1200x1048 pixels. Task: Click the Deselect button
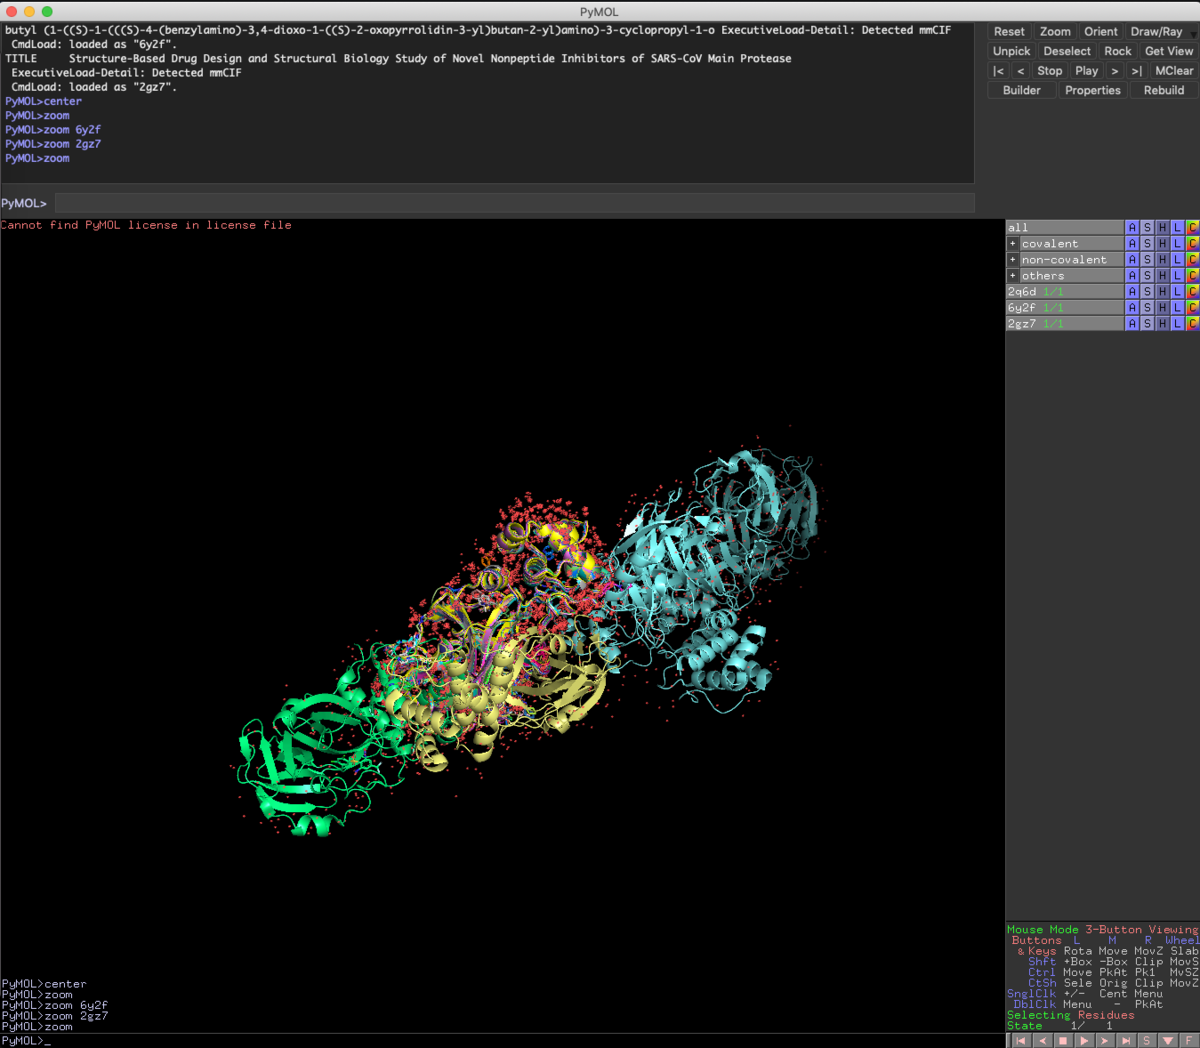click(1067, 51)
